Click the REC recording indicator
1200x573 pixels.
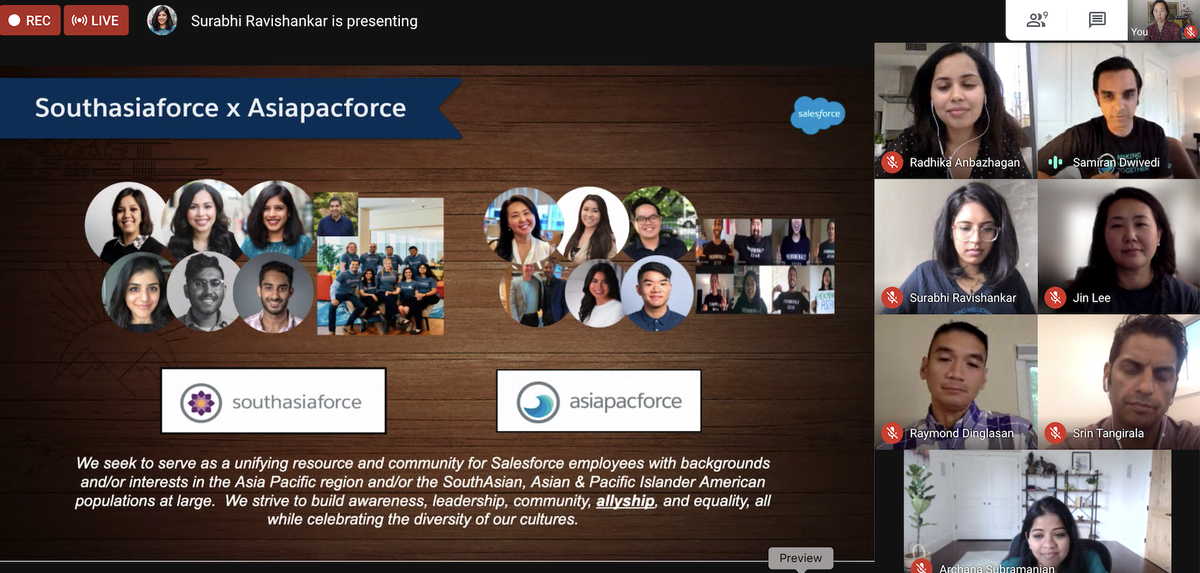(29, 20)
